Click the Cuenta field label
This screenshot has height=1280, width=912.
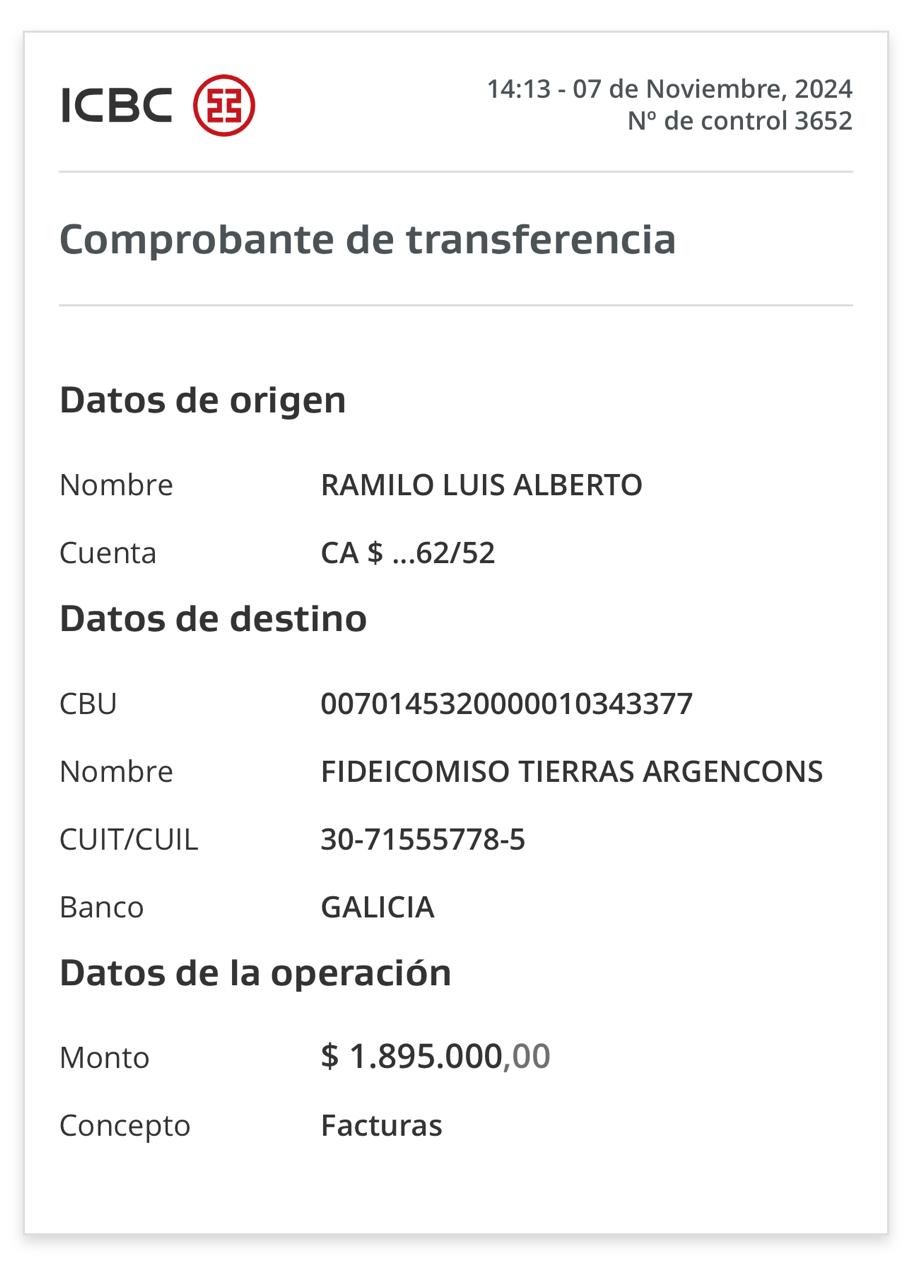pyautogui.click(x=108, y=553)
